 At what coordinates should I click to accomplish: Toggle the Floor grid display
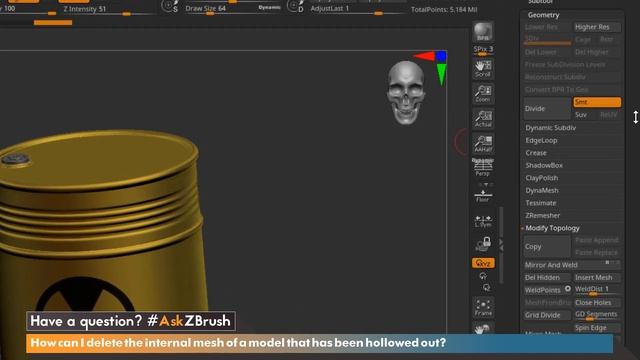pyautogui.click(x=483, y=195)
